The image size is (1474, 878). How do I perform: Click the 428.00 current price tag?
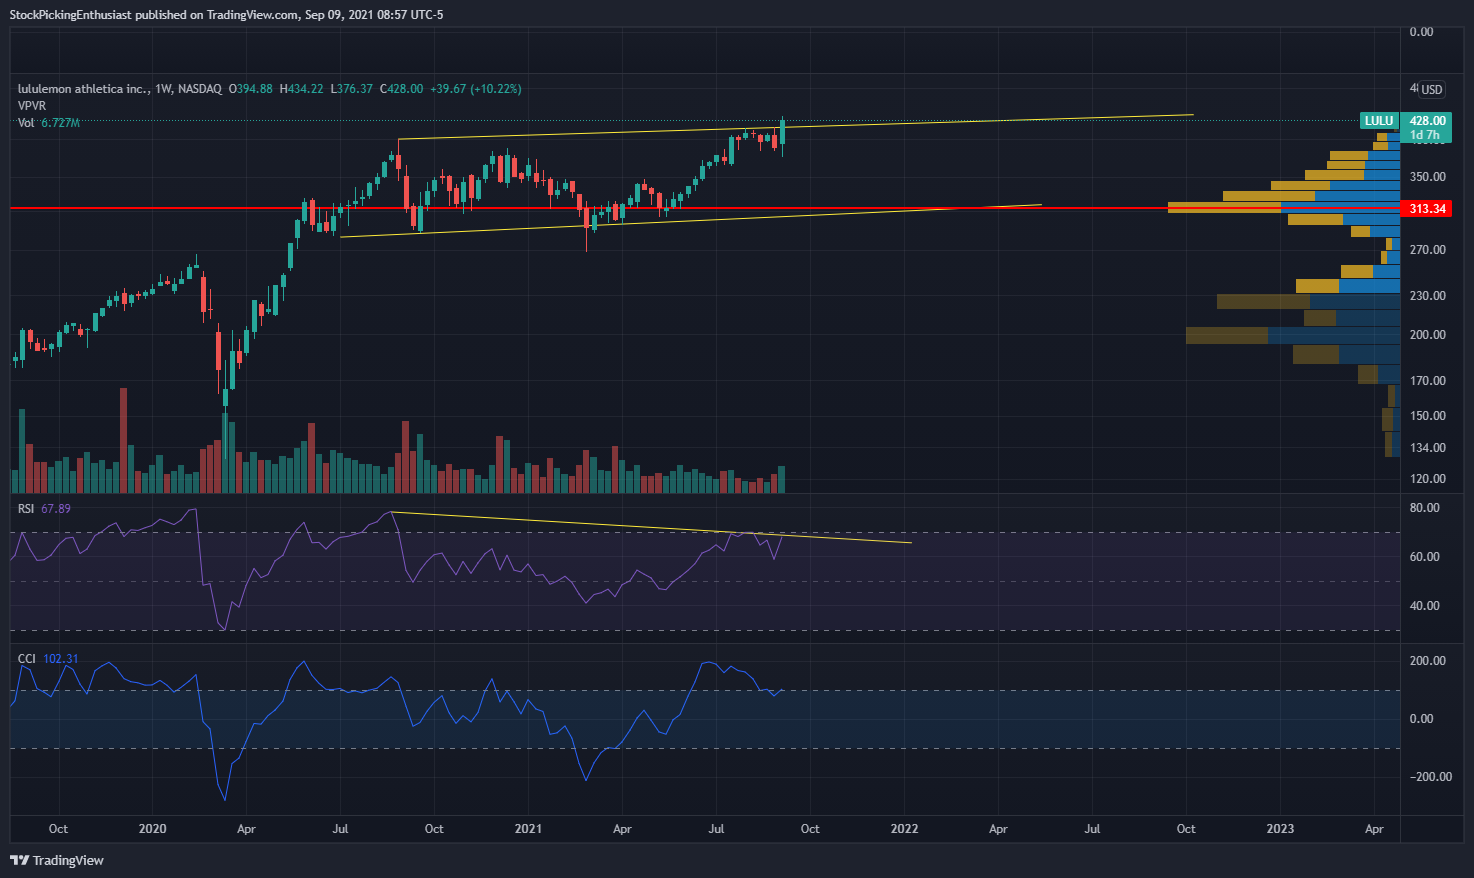1427,121
